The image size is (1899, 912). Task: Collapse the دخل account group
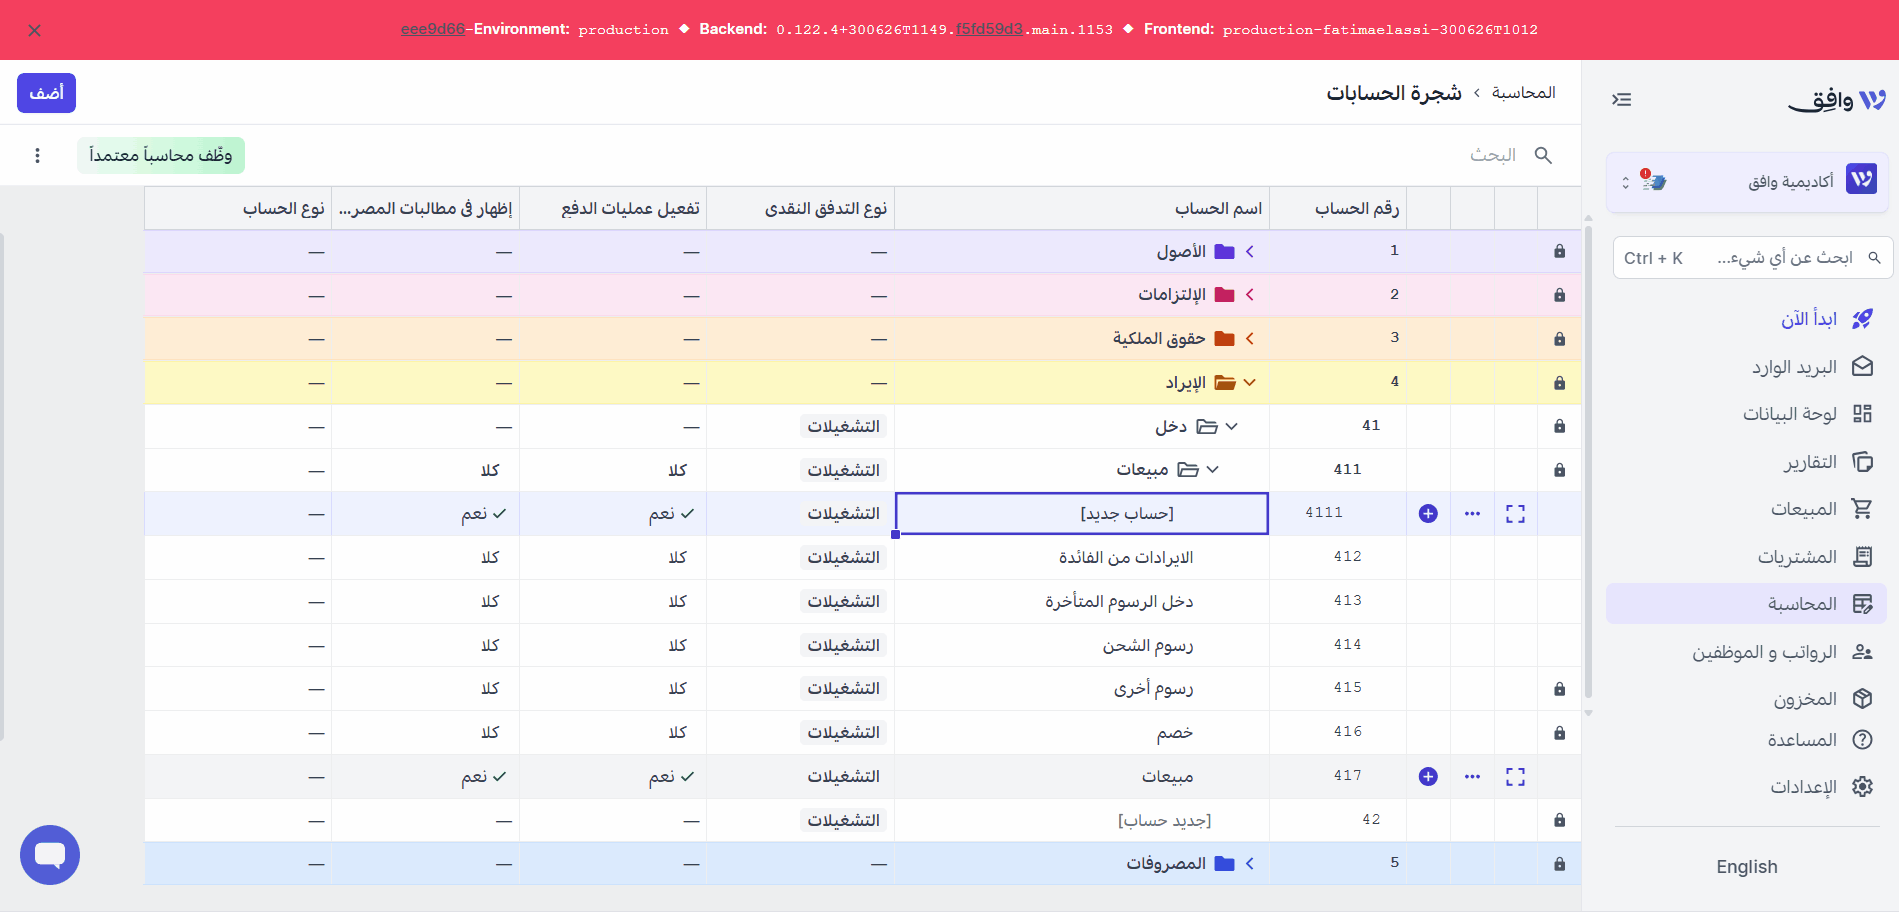(x=1232, y=426)
